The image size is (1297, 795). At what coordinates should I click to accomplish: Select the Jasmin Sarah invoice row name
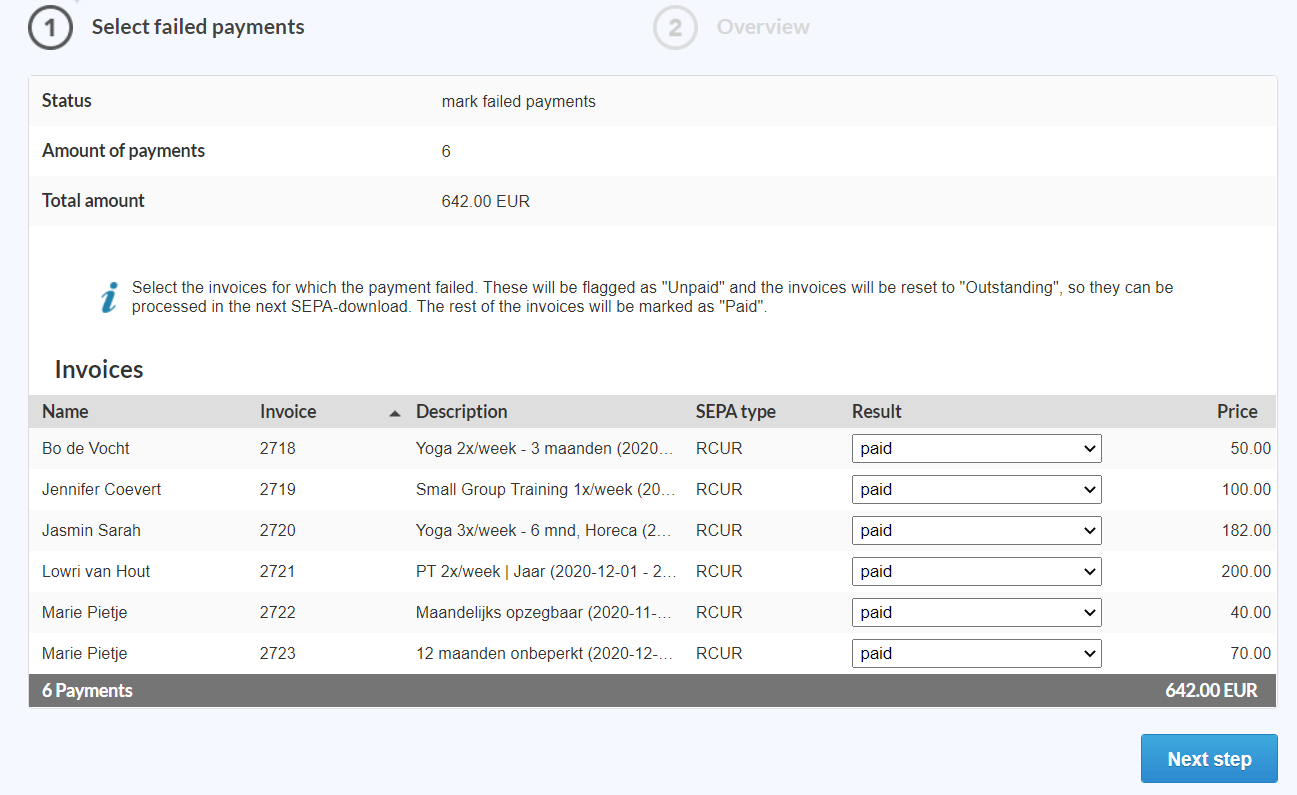91,531
